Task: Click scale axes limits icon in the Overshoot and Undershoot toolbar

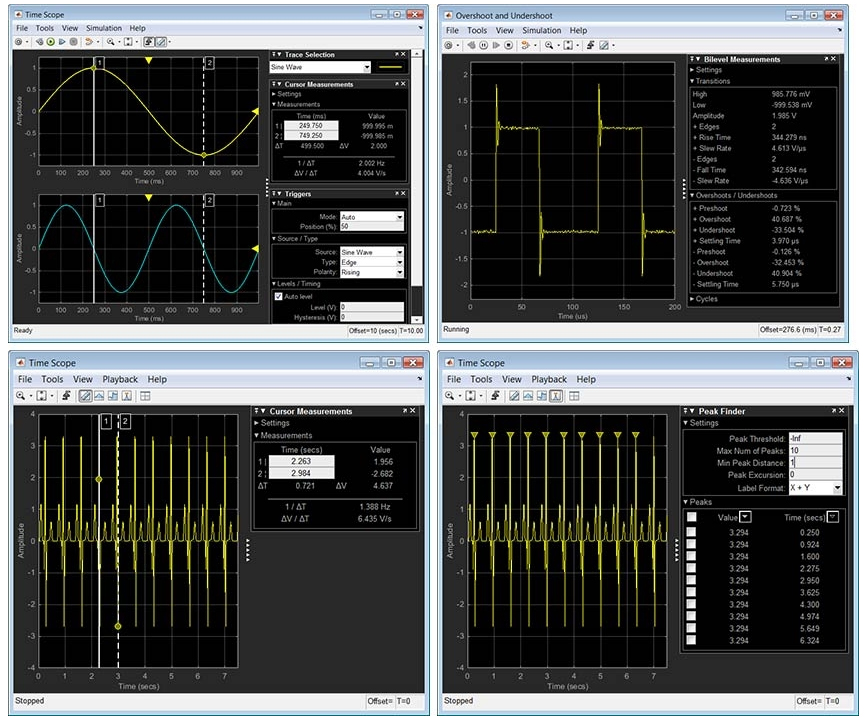Action: click(569, 45)
